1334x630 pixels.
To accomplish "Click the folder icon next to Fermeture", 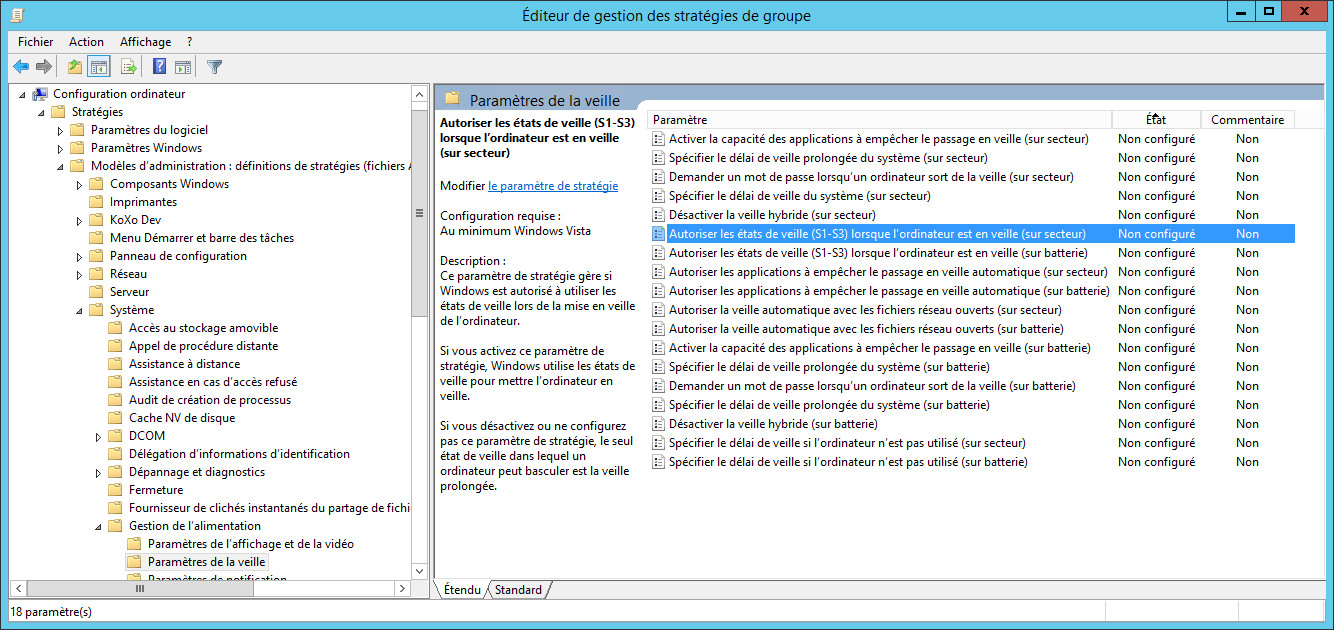I will [x=115, y=490].
